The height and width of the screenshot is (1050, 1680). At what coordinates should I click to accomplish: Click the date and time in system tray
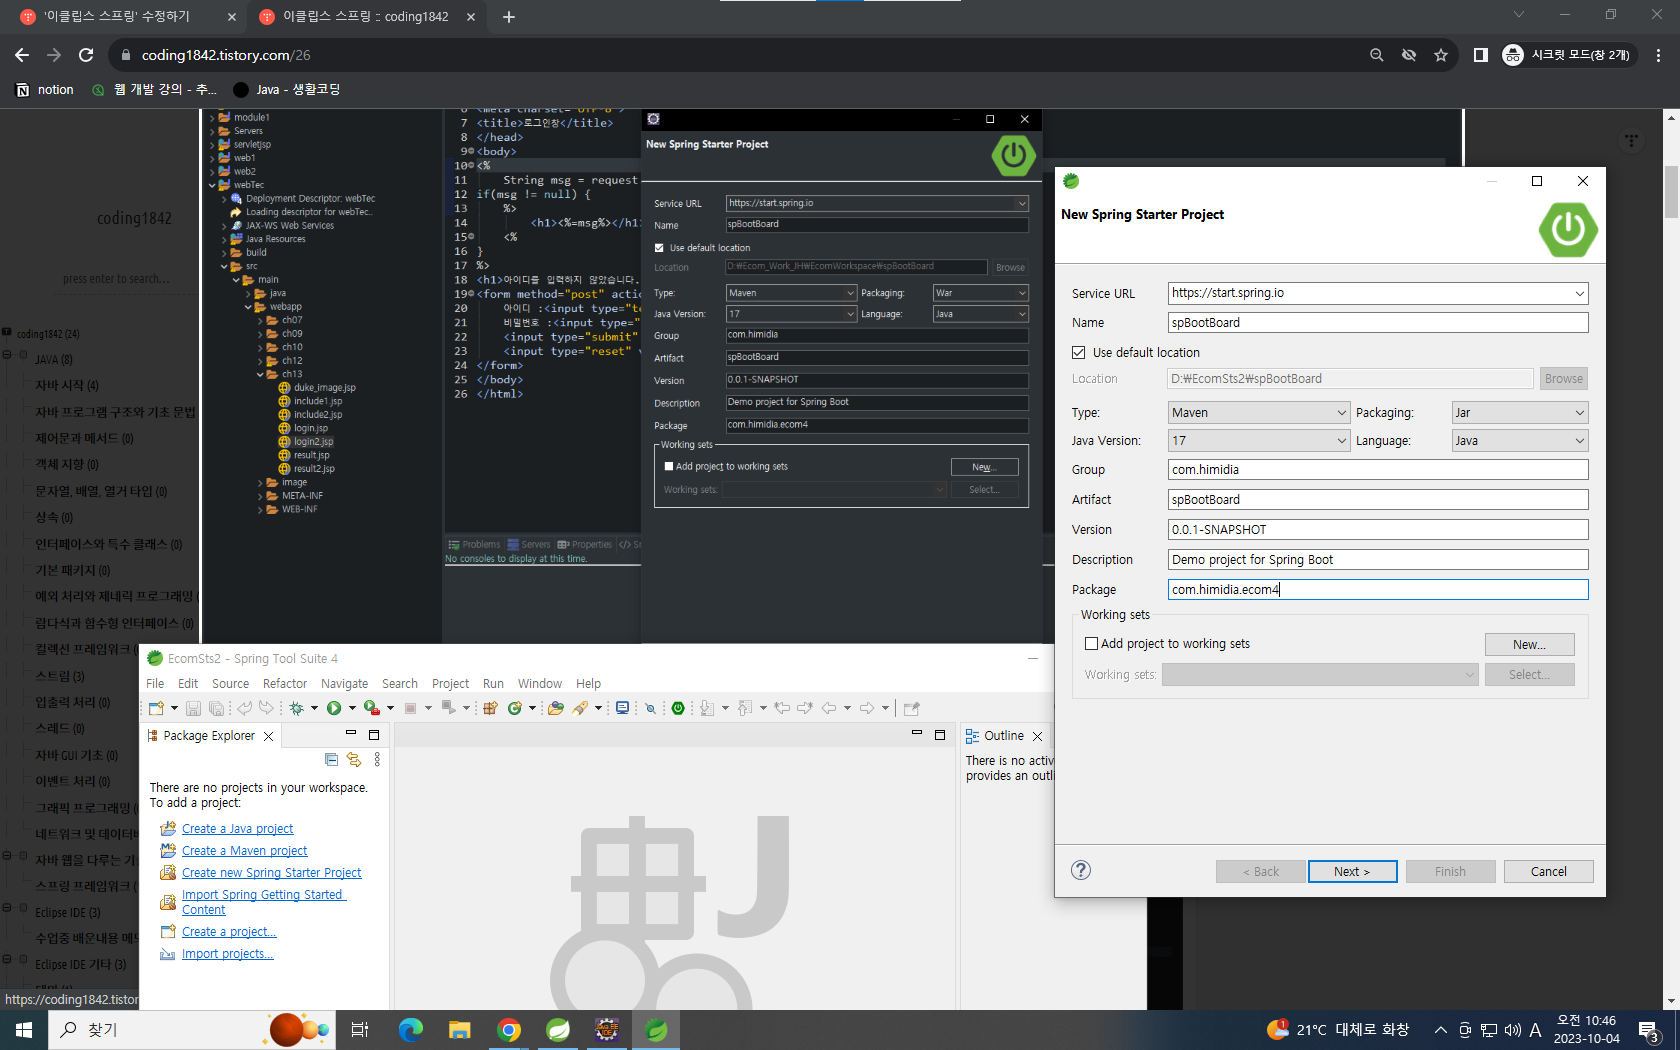[x=1587, y=1030]
